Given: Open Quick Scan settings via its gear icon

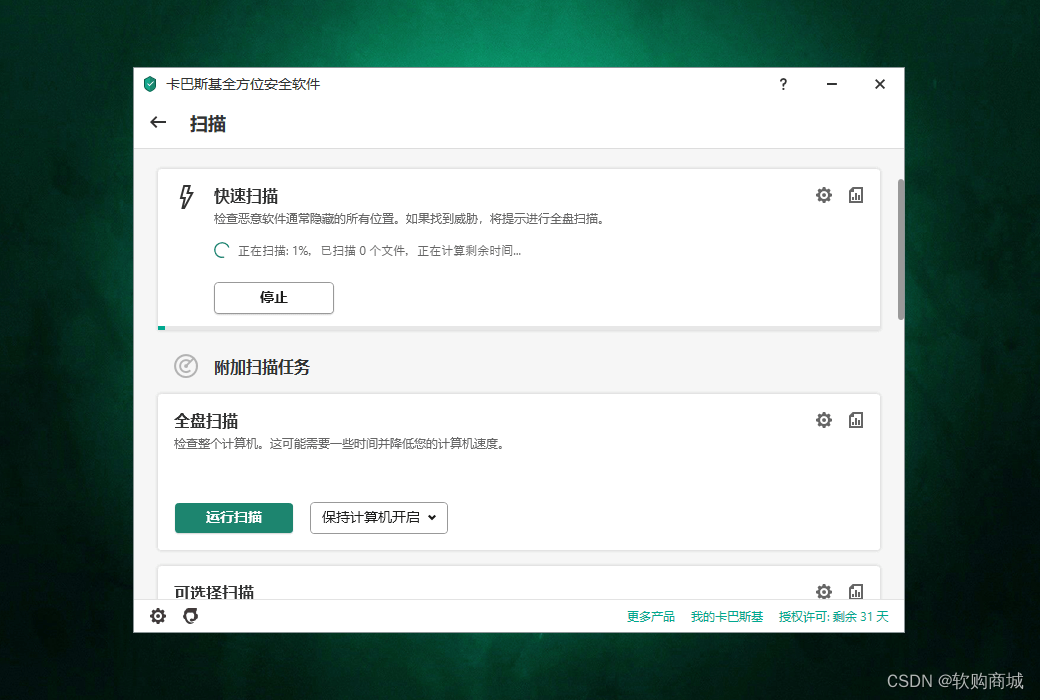Looking at the screenshot, I should tap(823, 195).
